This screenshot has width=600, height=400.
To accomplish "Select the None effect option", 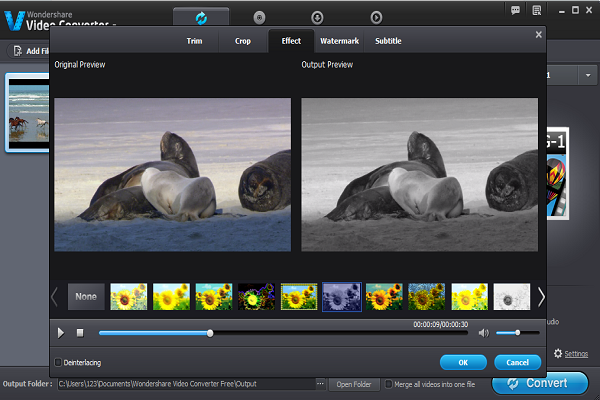I will [86, 296].
